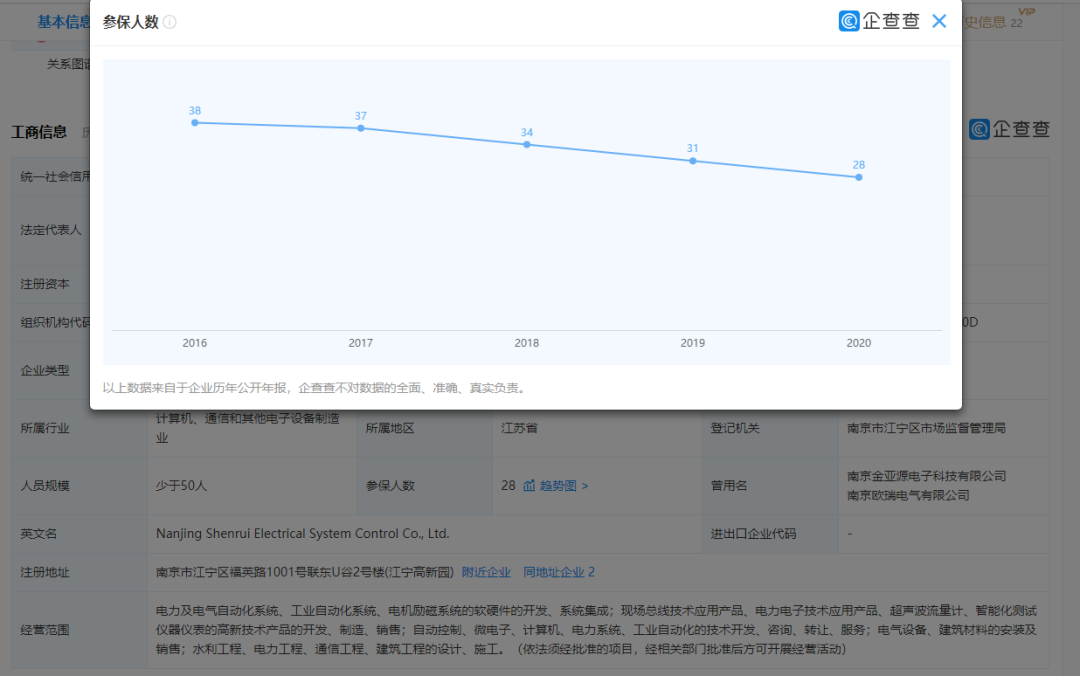Click the registered address 南京市江宁区福英路1001号 text
This screenshot has width=1080, height=676.
coord(305,572)
